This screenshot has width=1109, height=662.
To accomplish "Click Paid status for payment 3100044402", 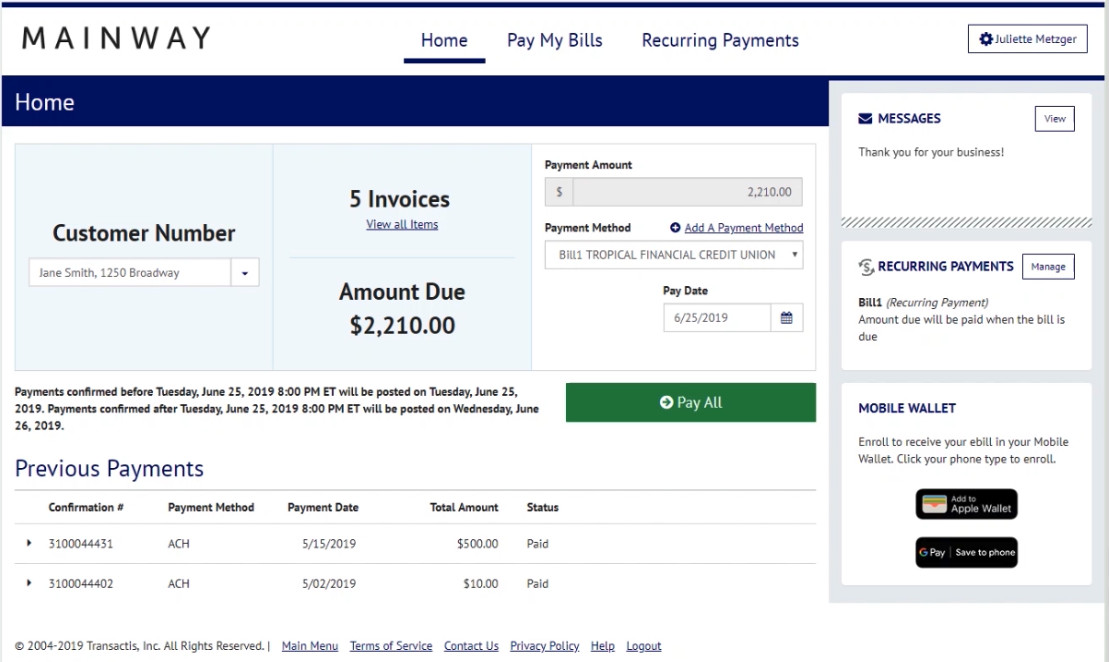I will pos(538,583).
